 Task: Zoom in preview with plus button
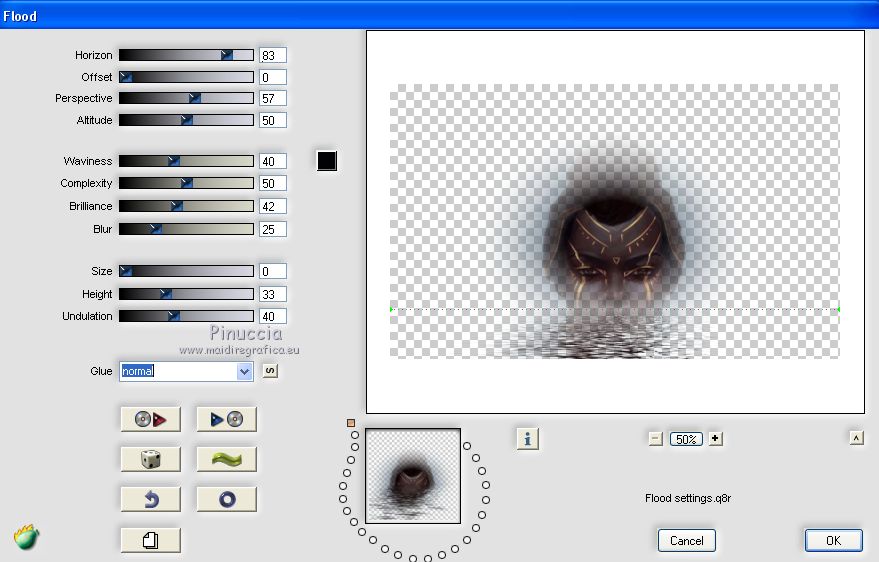tap(715, 438)
